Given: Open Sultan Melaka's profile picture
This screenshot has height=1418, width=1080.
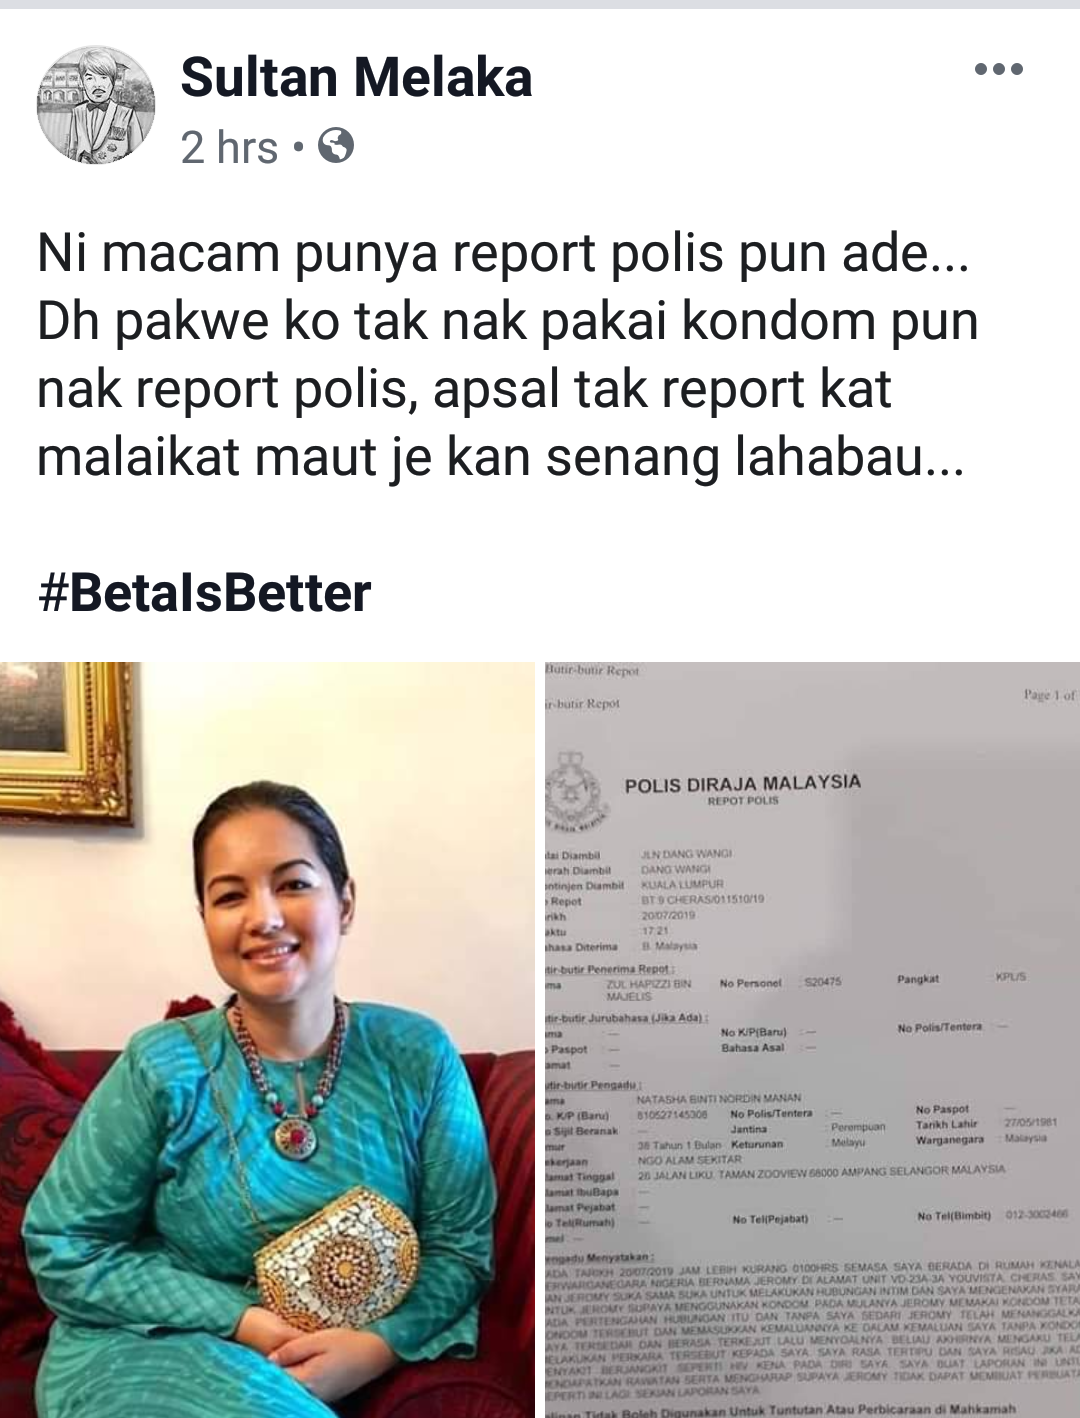Looking at the screenshot, I should (96, 104).
